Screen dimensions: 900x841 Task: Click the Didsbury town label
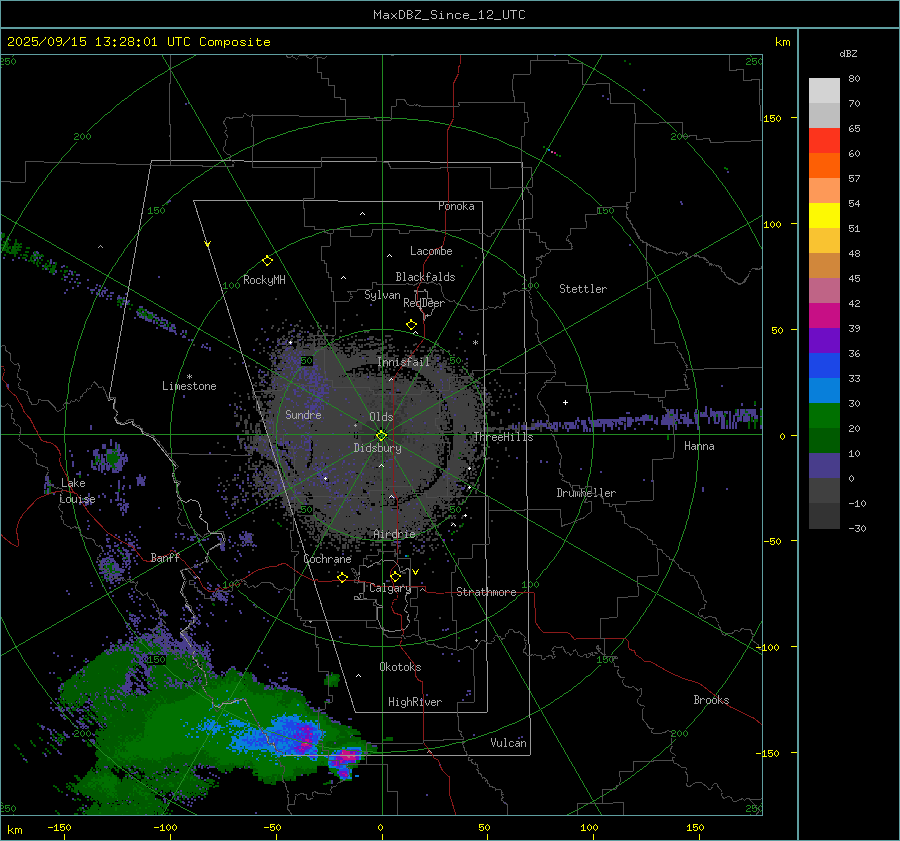coord(377,448)
